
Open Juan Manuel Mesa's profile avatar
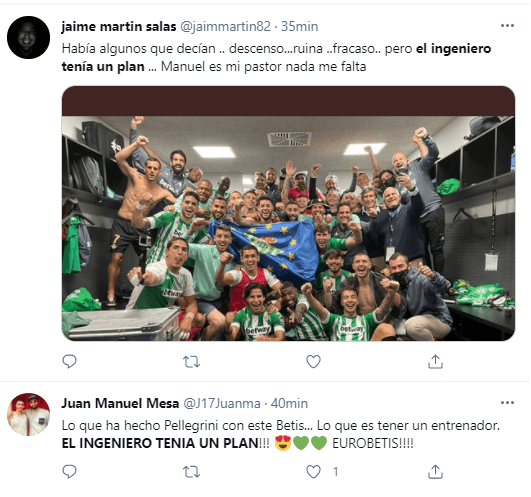(28, 414)
